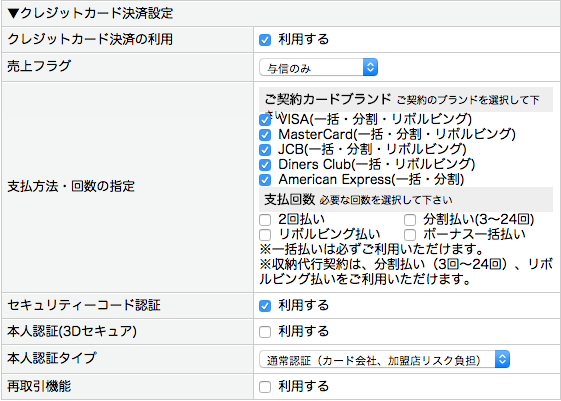Viewport: 561px width, 401px height.
Task: Uncheck the VISA card brand checkbox
Action: click(265, 119)
